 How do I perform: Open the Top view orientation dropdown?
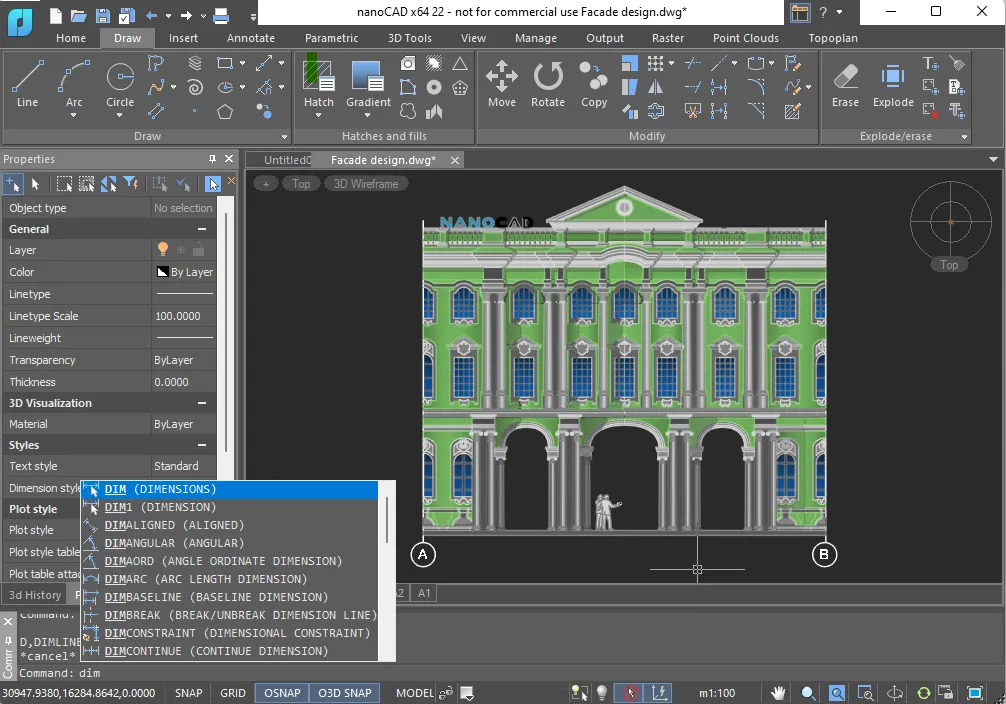301,183
